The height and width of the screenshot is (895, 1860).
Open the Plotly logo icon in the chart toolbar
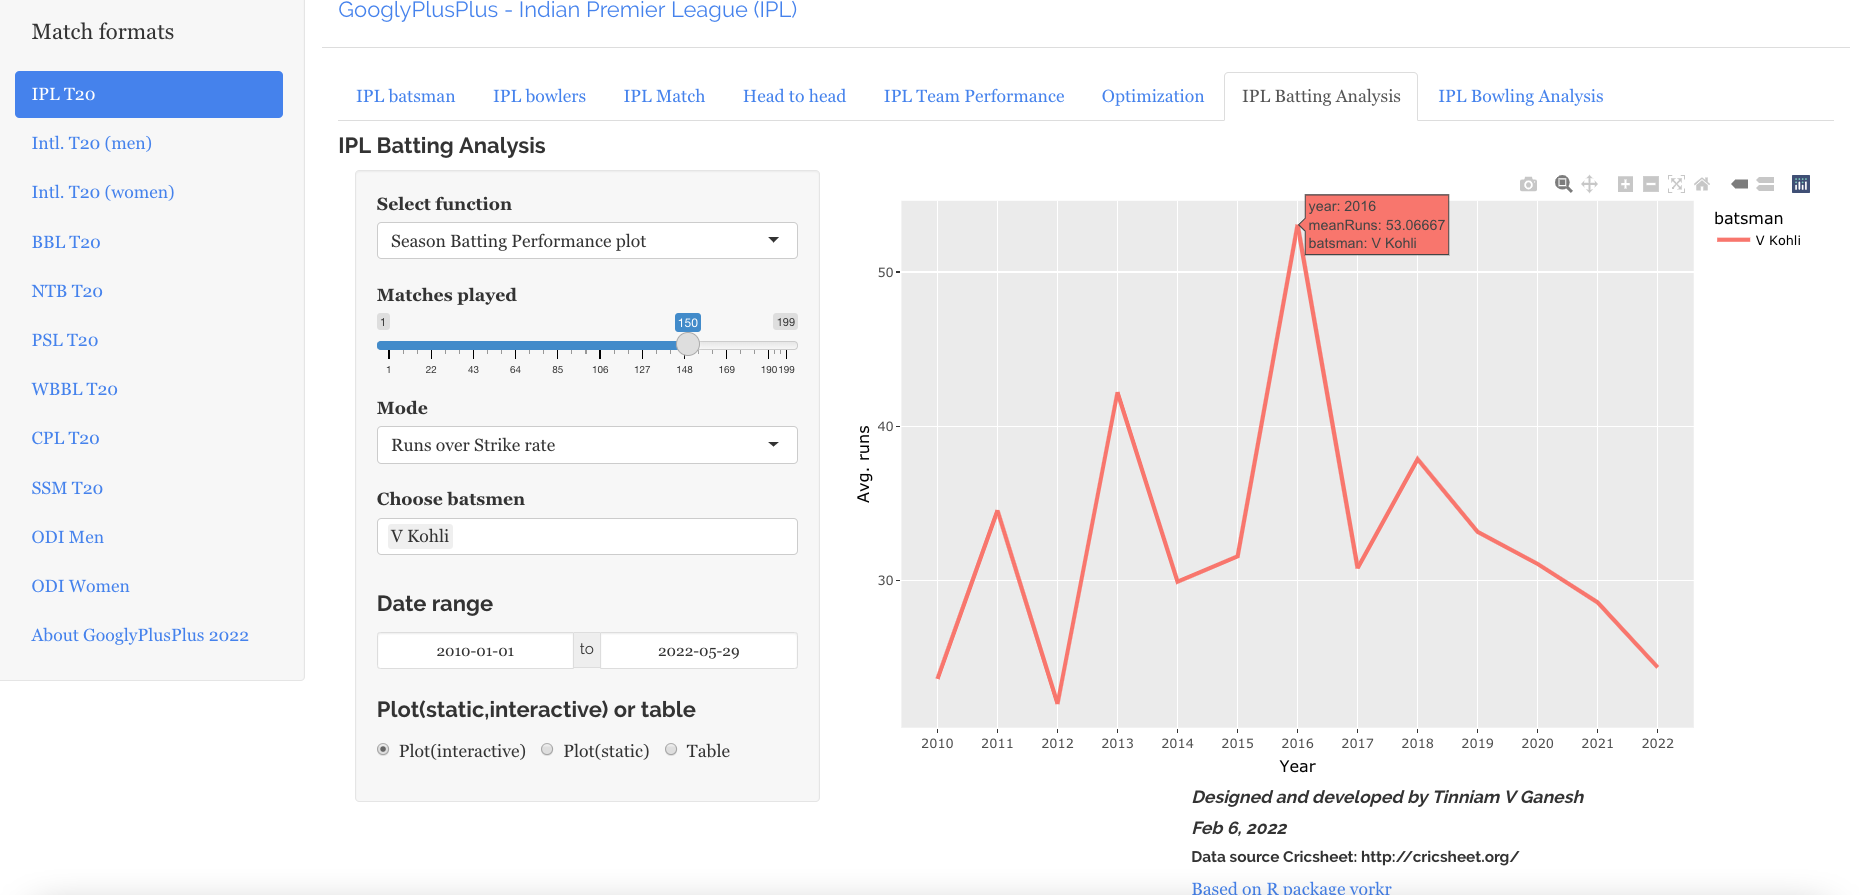(x=1801, y=184)
